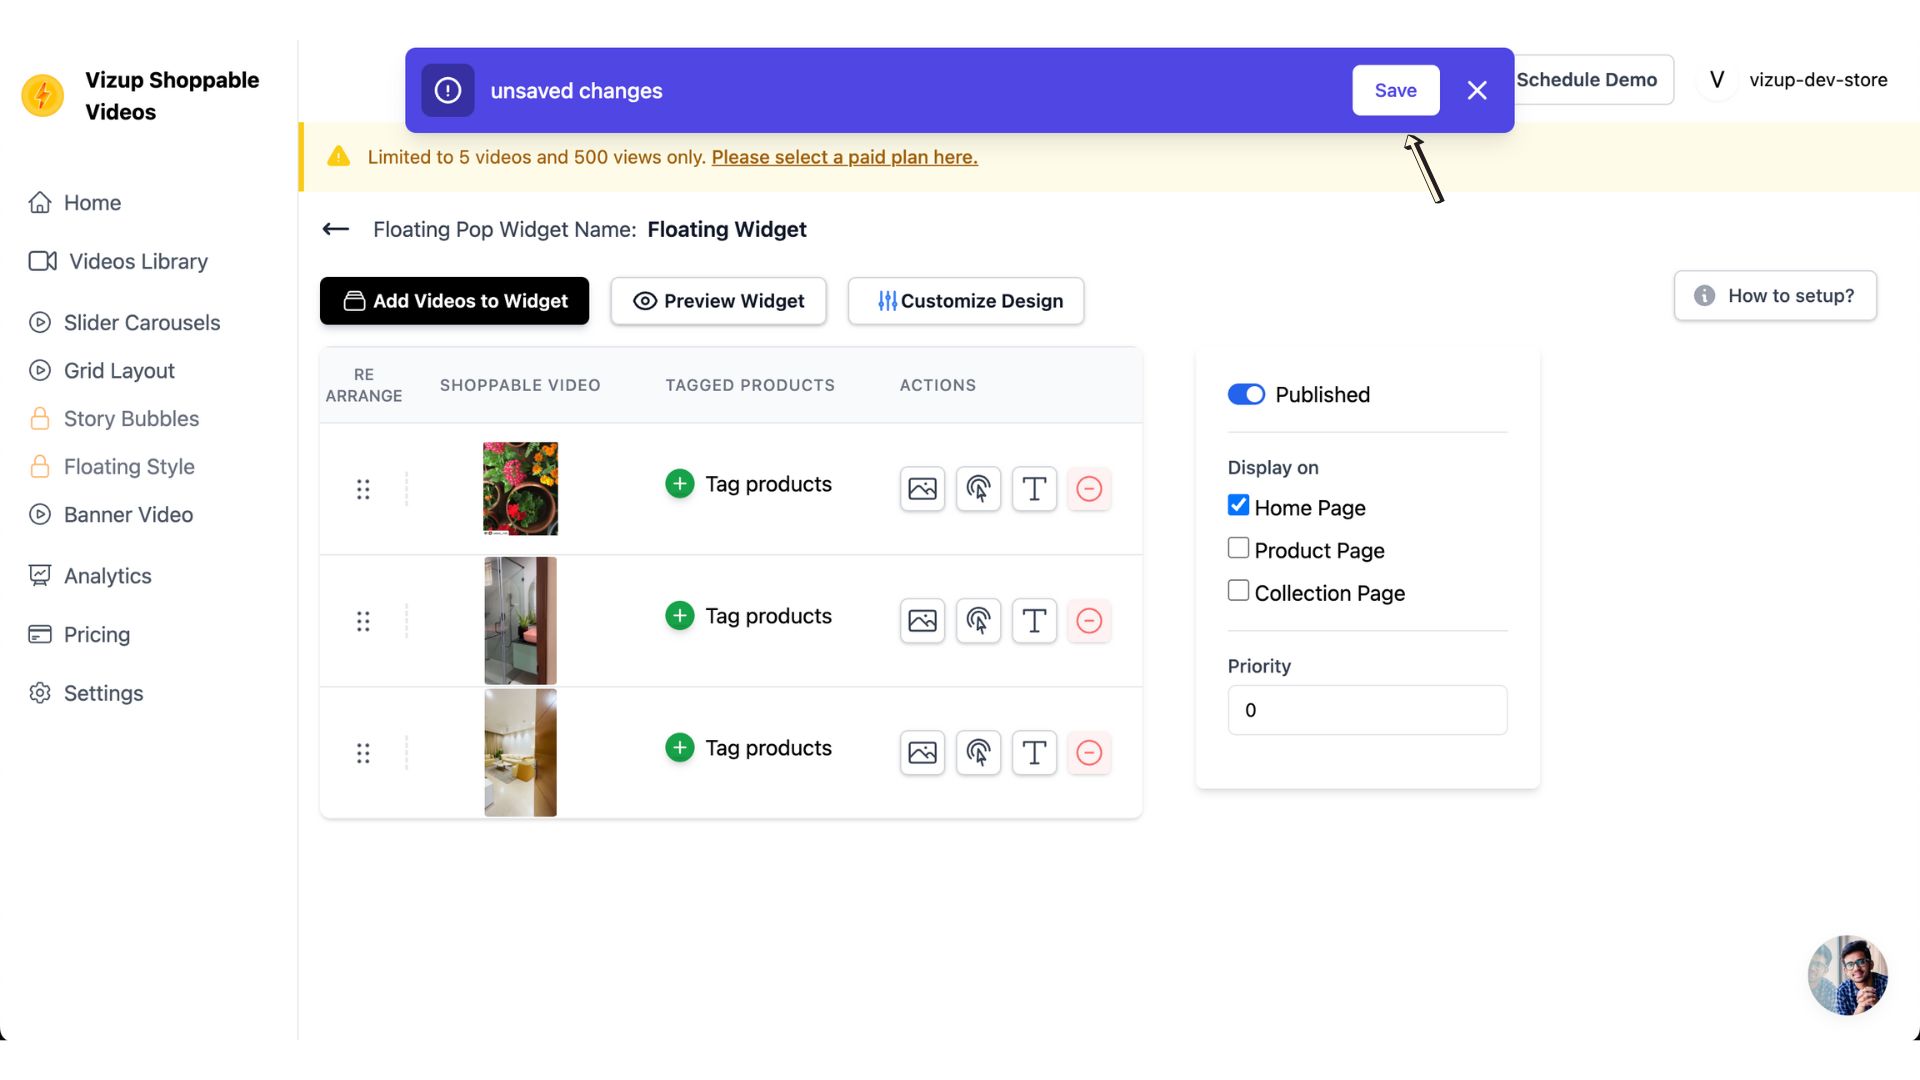This screenshot has height=1080, width=1920.
Task: Click the hotspot icon for third video
Action: pyautogui.click(x=978, y=752)
